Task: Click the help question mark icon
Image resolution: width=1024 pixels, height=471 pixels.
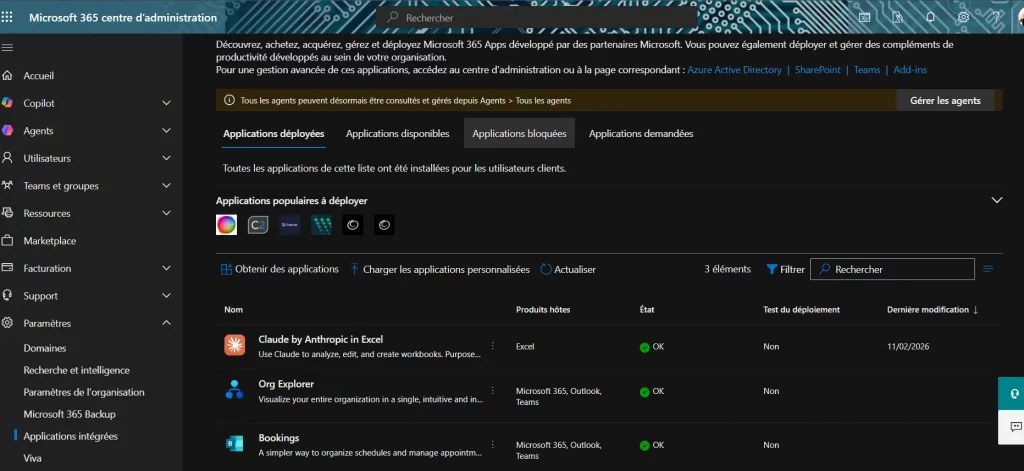Action: click(996, 18)
